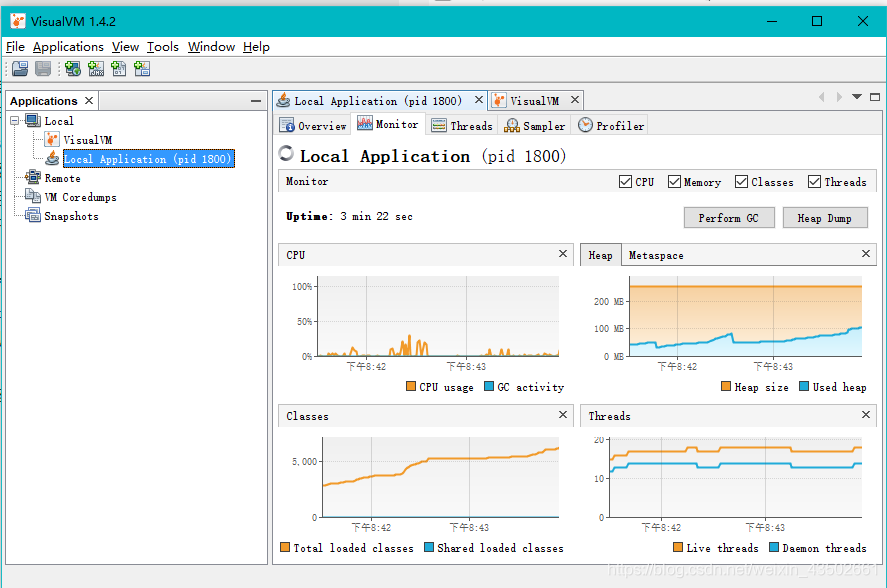Uncheck the Threads monitor checkbox
The height and width of the screenshot is (588, 887).
click(814, 182)
